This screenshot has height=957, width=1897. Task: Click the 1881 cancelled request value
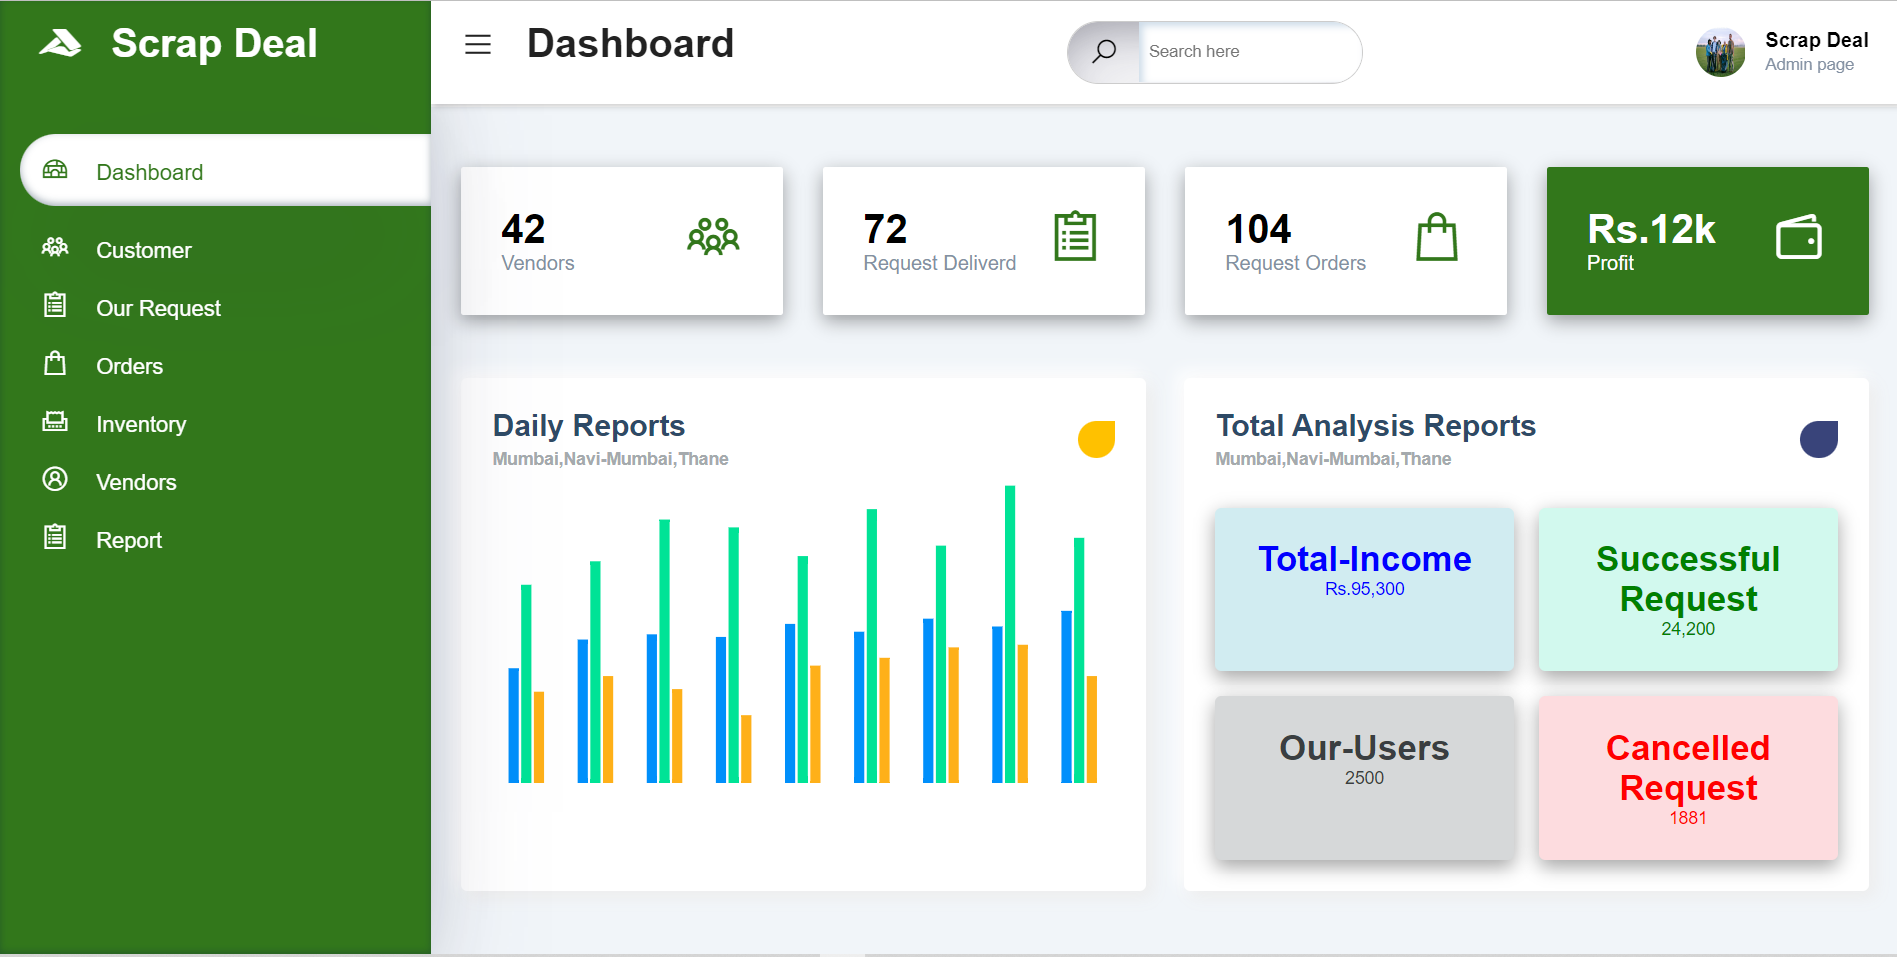1688,818
